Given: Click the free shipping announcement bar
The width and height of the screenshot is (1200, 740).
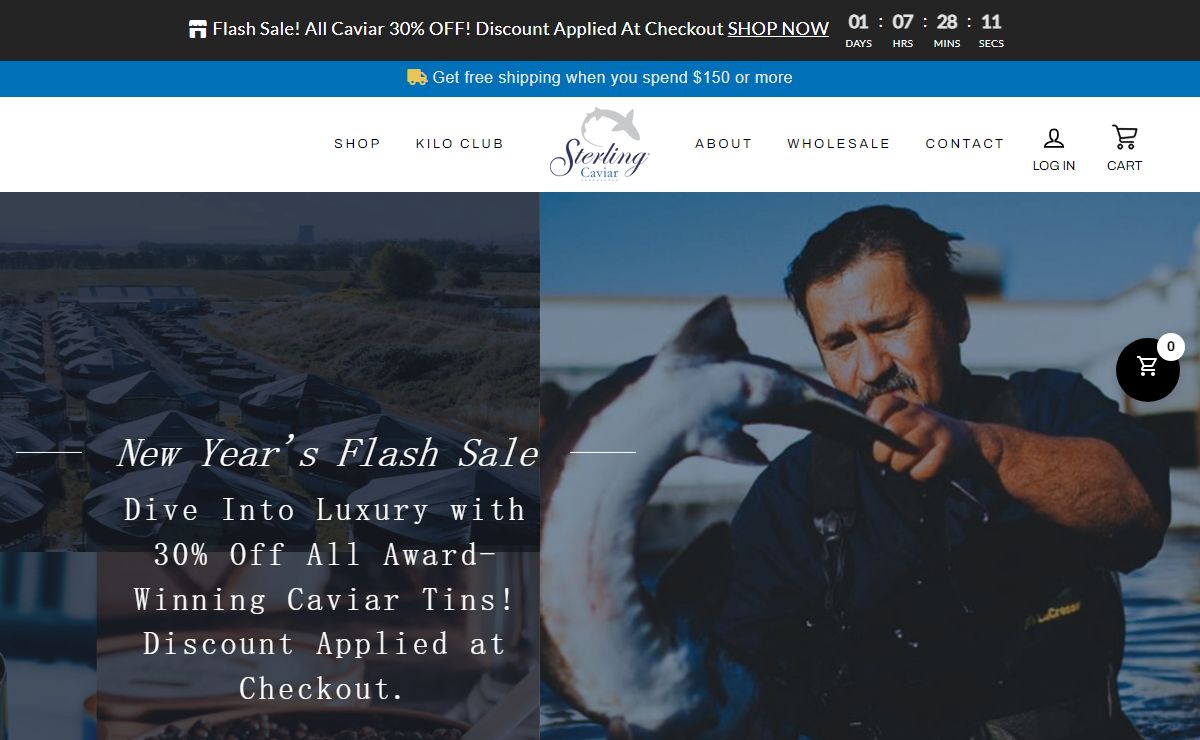Looking at the screenshot, I should tap(600, 78).
